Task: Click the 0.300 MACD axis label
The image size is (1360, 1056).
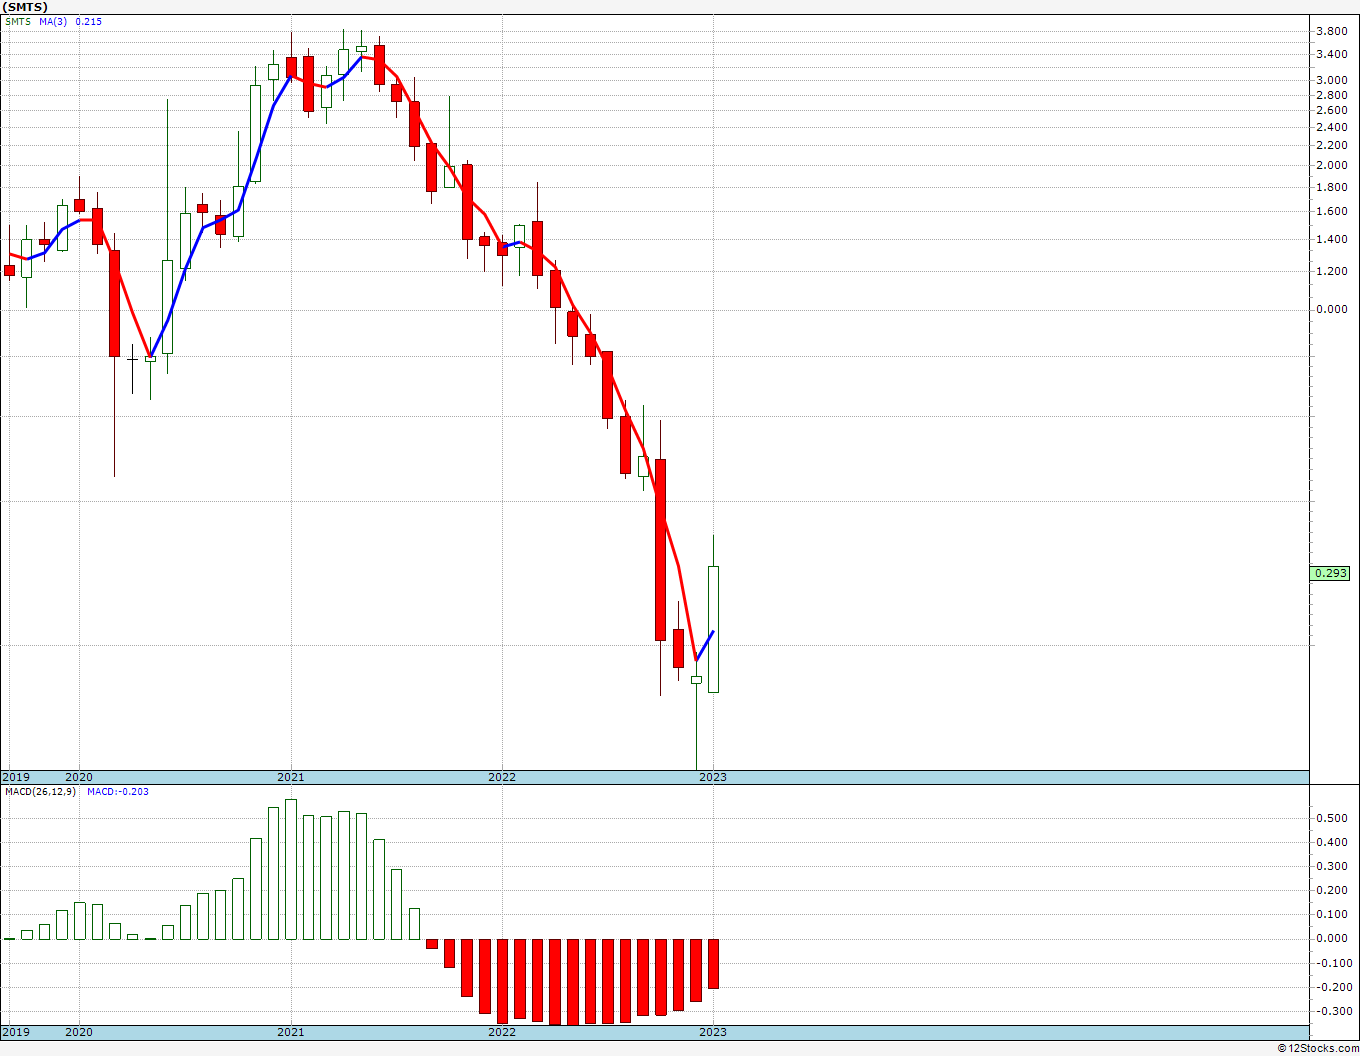Action: [x=1330, y=866]
